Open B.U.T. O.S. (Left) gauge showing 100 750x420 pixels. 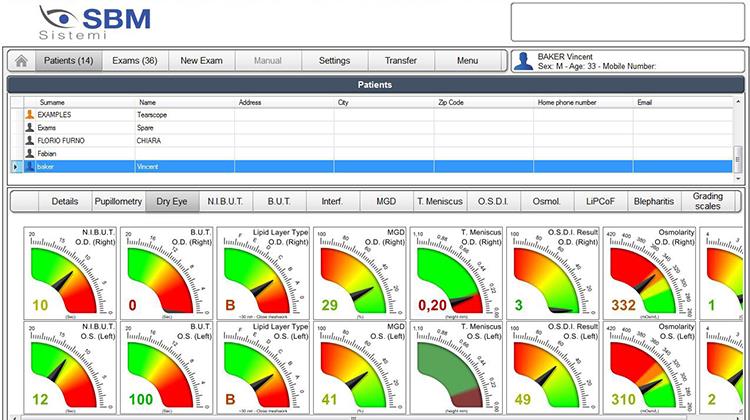[166, 367]
